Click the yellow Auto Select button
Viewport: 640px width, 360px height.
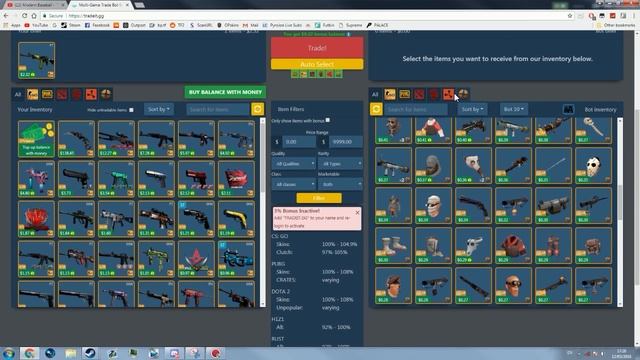[317, 64]
